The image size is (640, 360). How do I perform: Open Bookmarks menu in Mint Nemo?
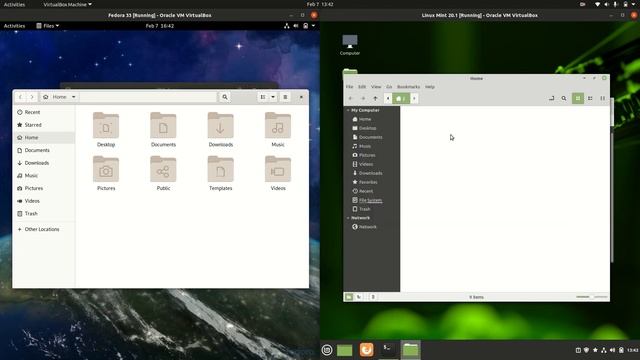coord(409,87)
